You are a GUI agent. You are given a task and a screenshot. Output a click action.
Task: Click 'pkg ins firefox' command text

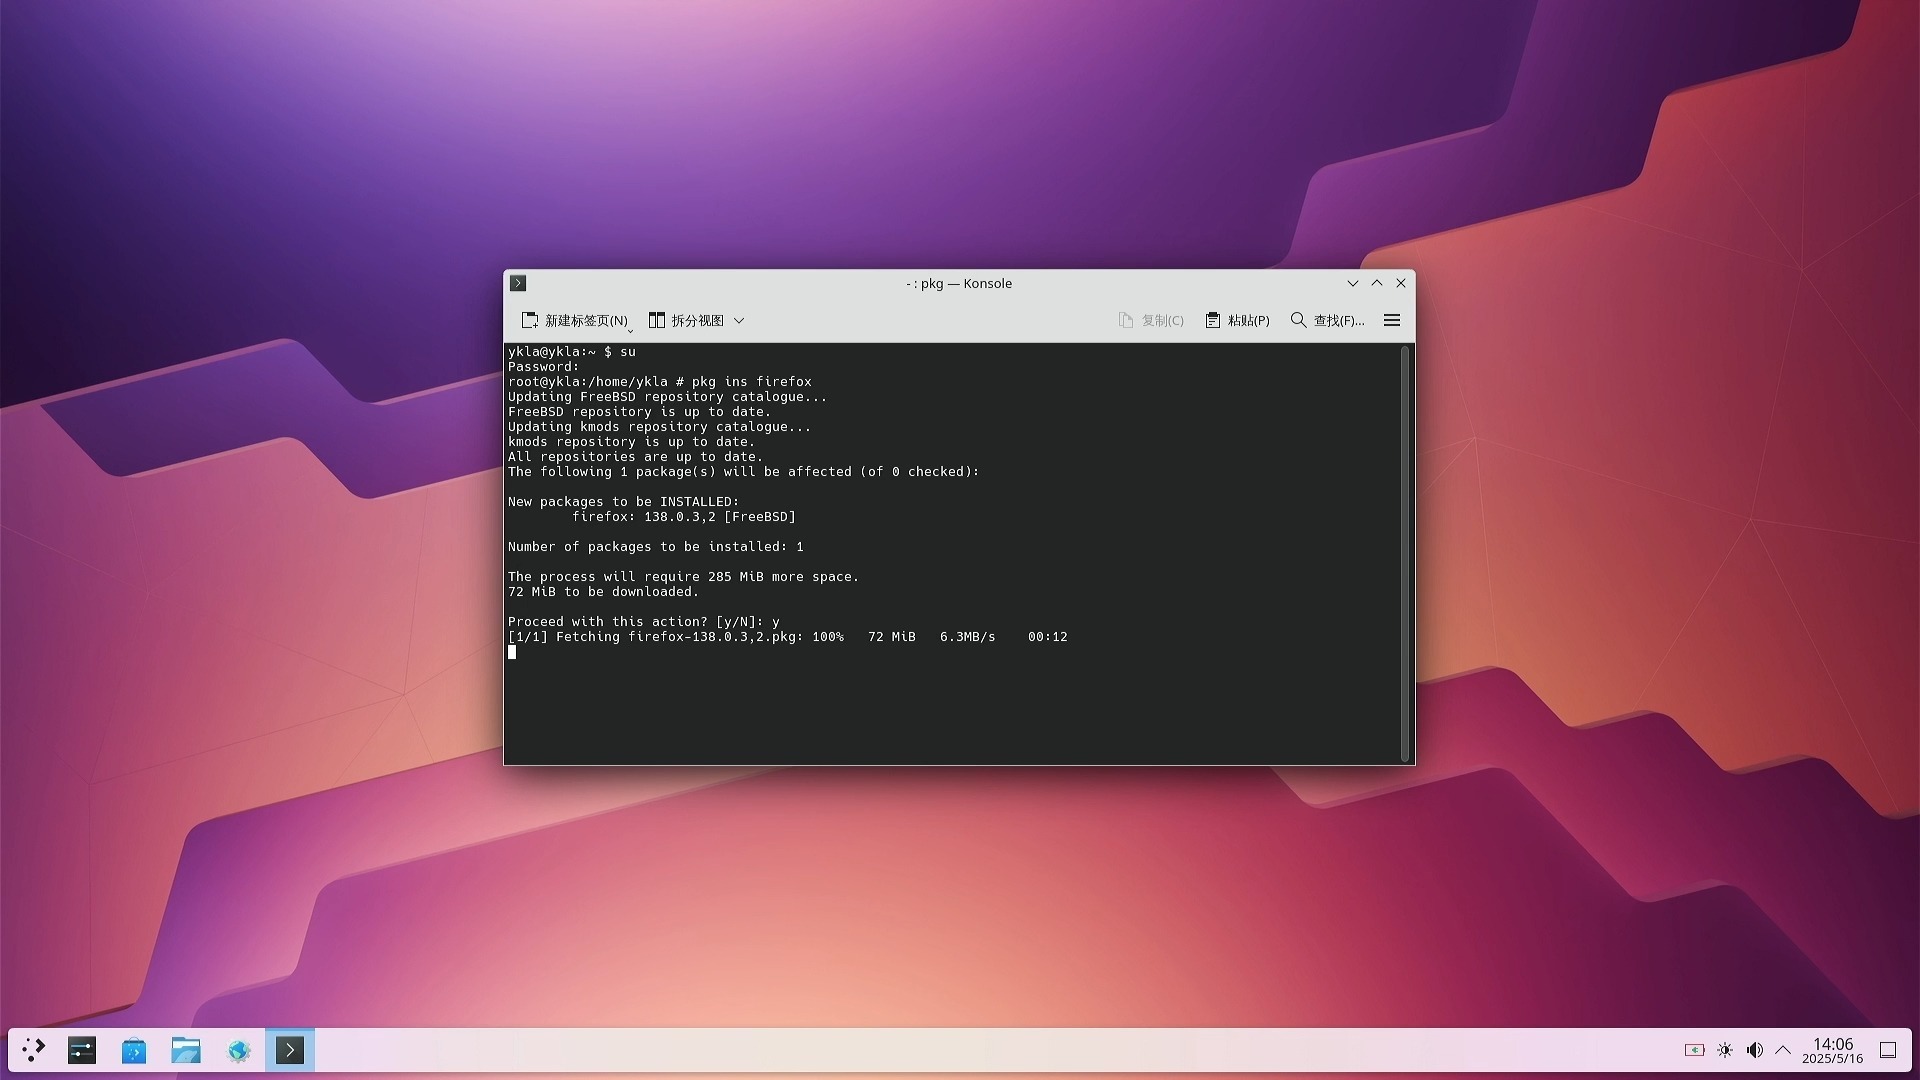coord(751,381)
